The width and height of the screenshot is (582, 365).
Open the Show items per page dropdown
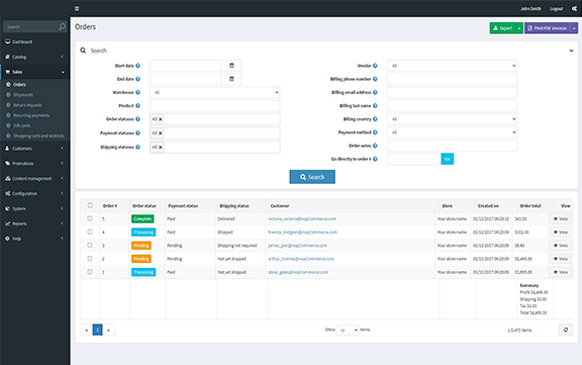tap(347, 330)
